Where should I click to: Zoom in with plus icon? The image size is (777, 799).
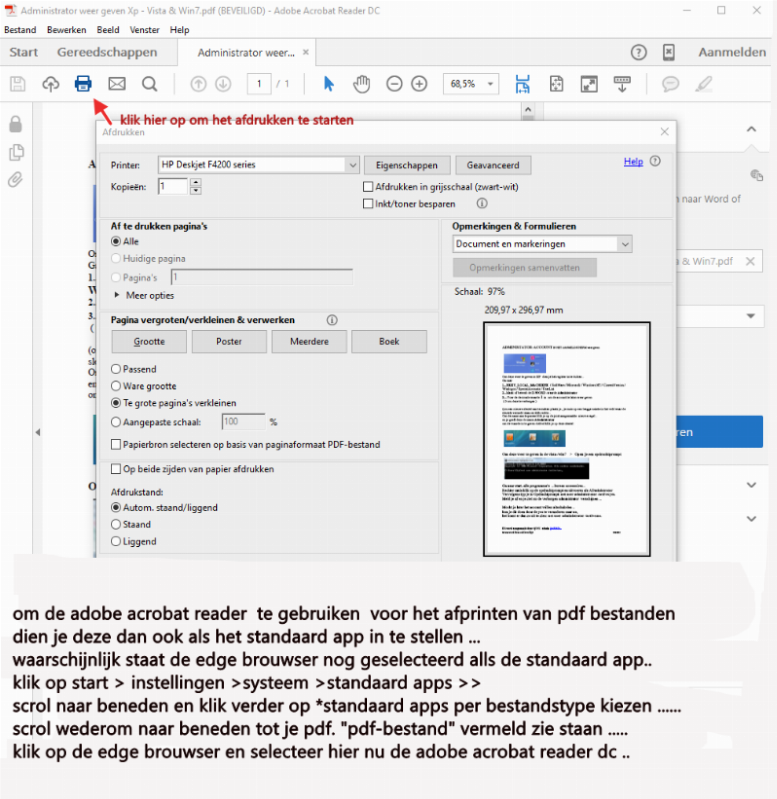pos(419,84)
